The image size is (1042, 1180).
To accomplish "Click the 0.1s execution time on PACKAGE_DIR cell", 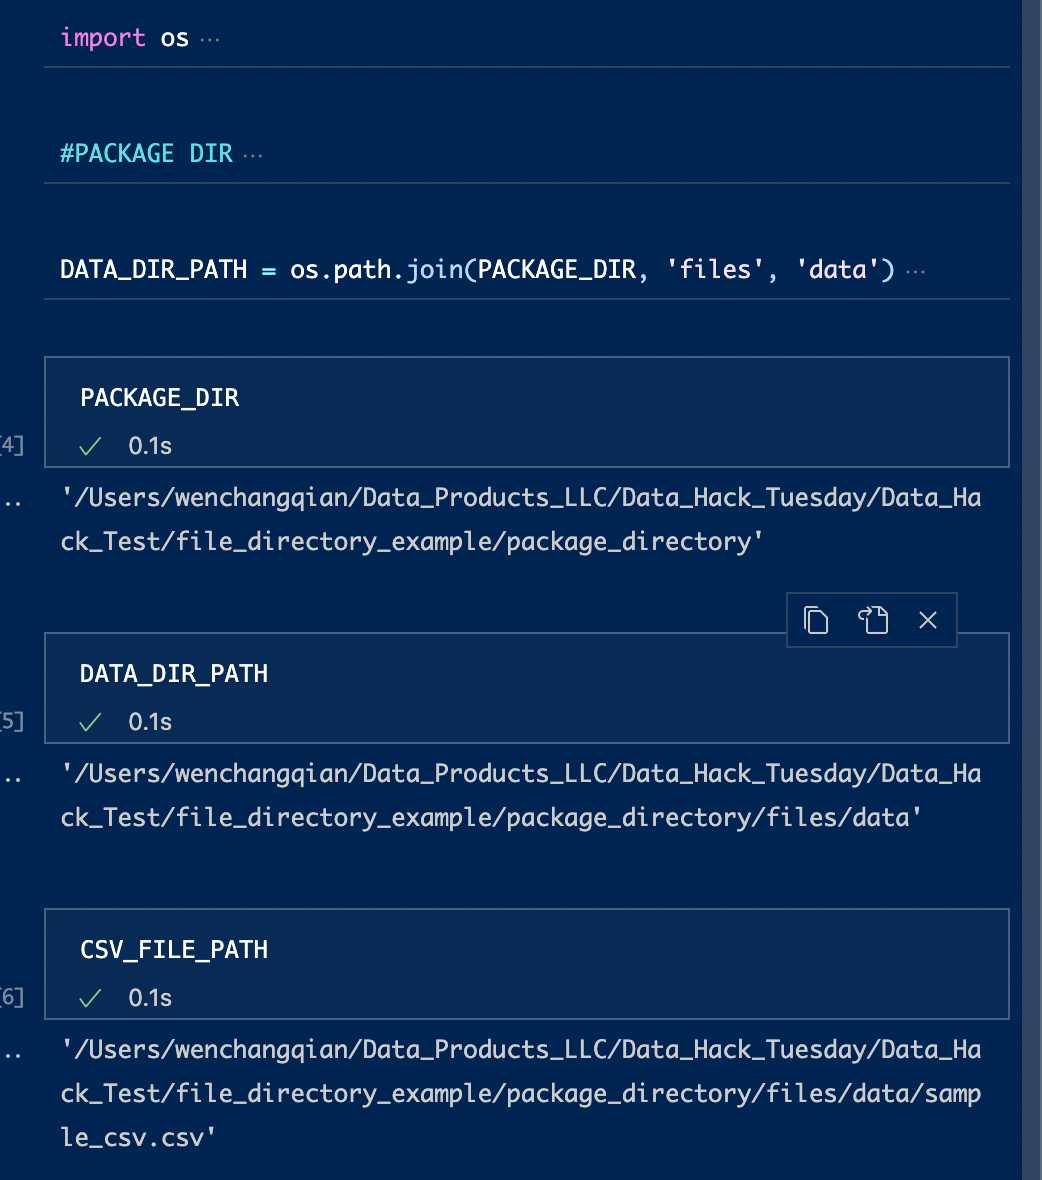I will (150, 446).
